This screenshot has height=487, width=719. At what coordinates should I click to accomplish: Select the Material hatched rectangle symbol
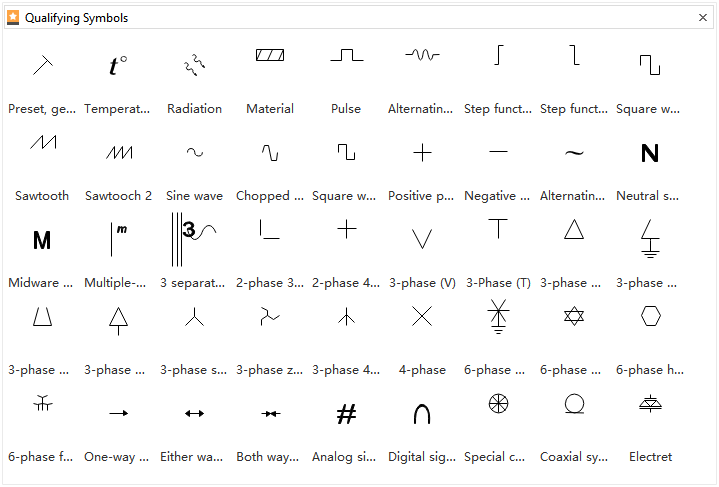coord(270,55)
